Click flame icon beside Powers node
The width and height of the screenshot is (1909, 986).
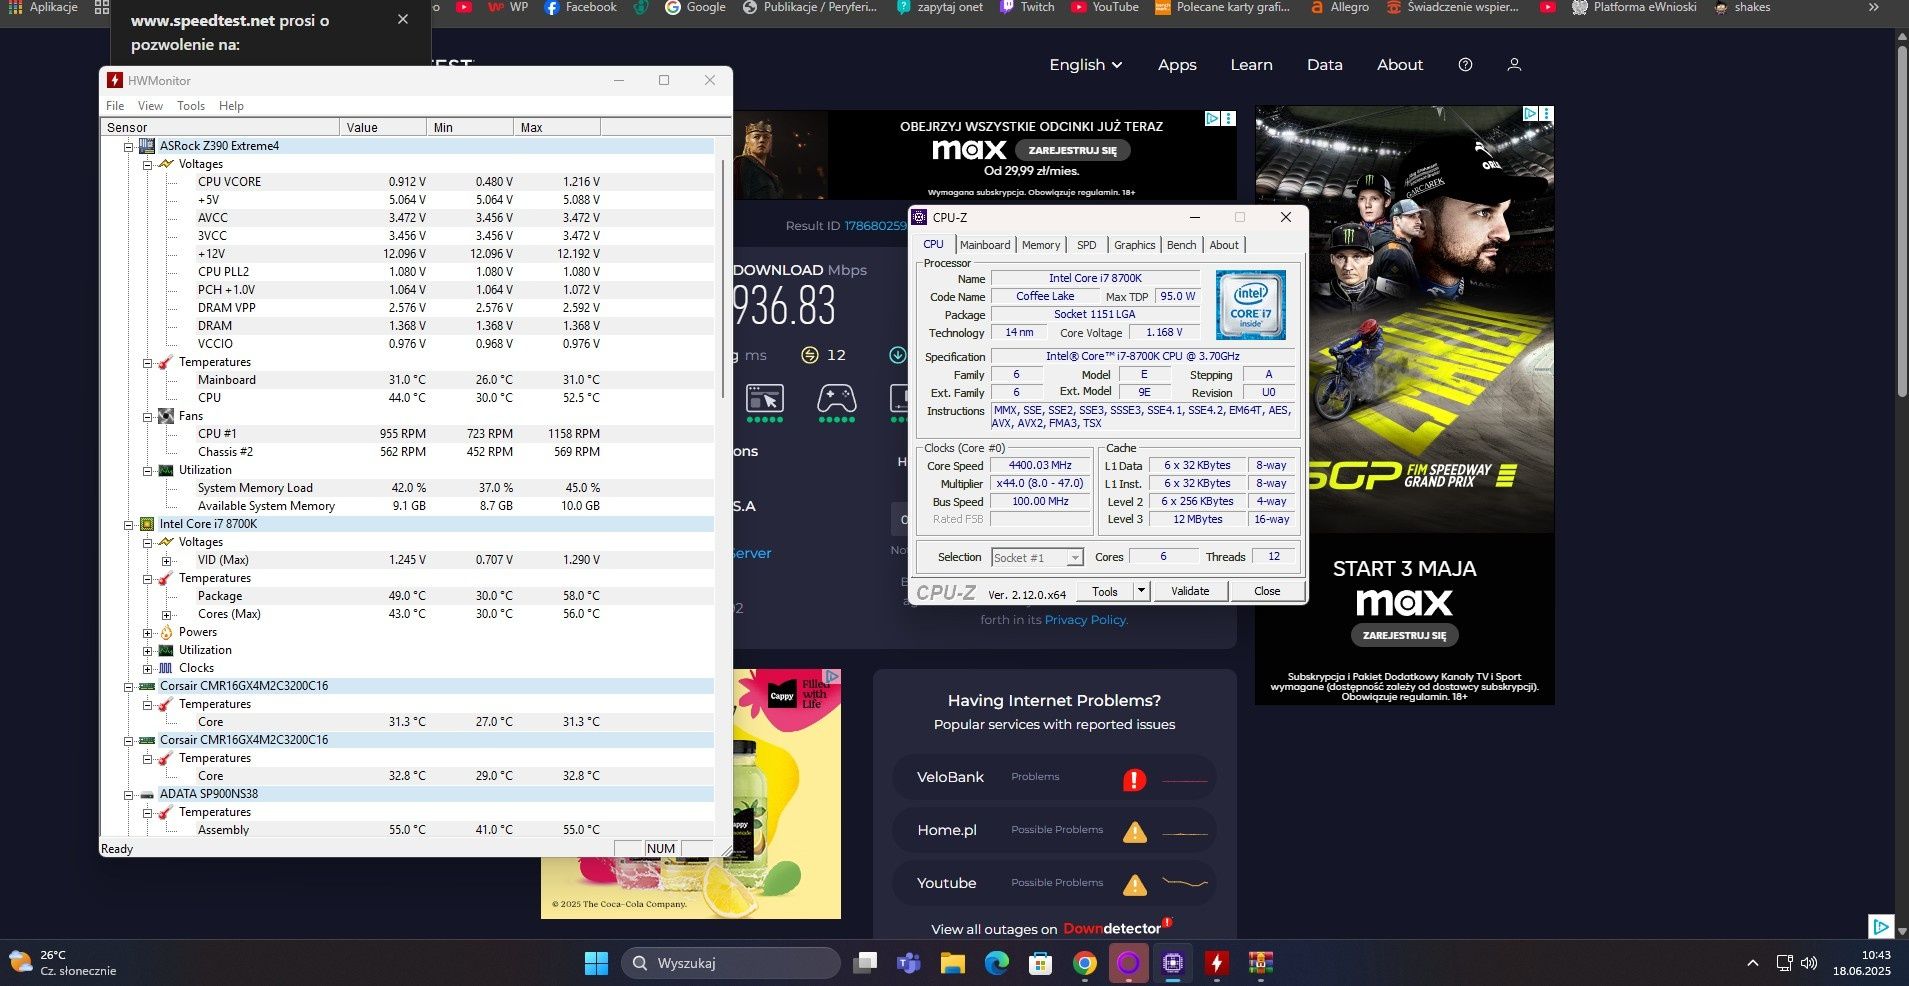(166, 632)
